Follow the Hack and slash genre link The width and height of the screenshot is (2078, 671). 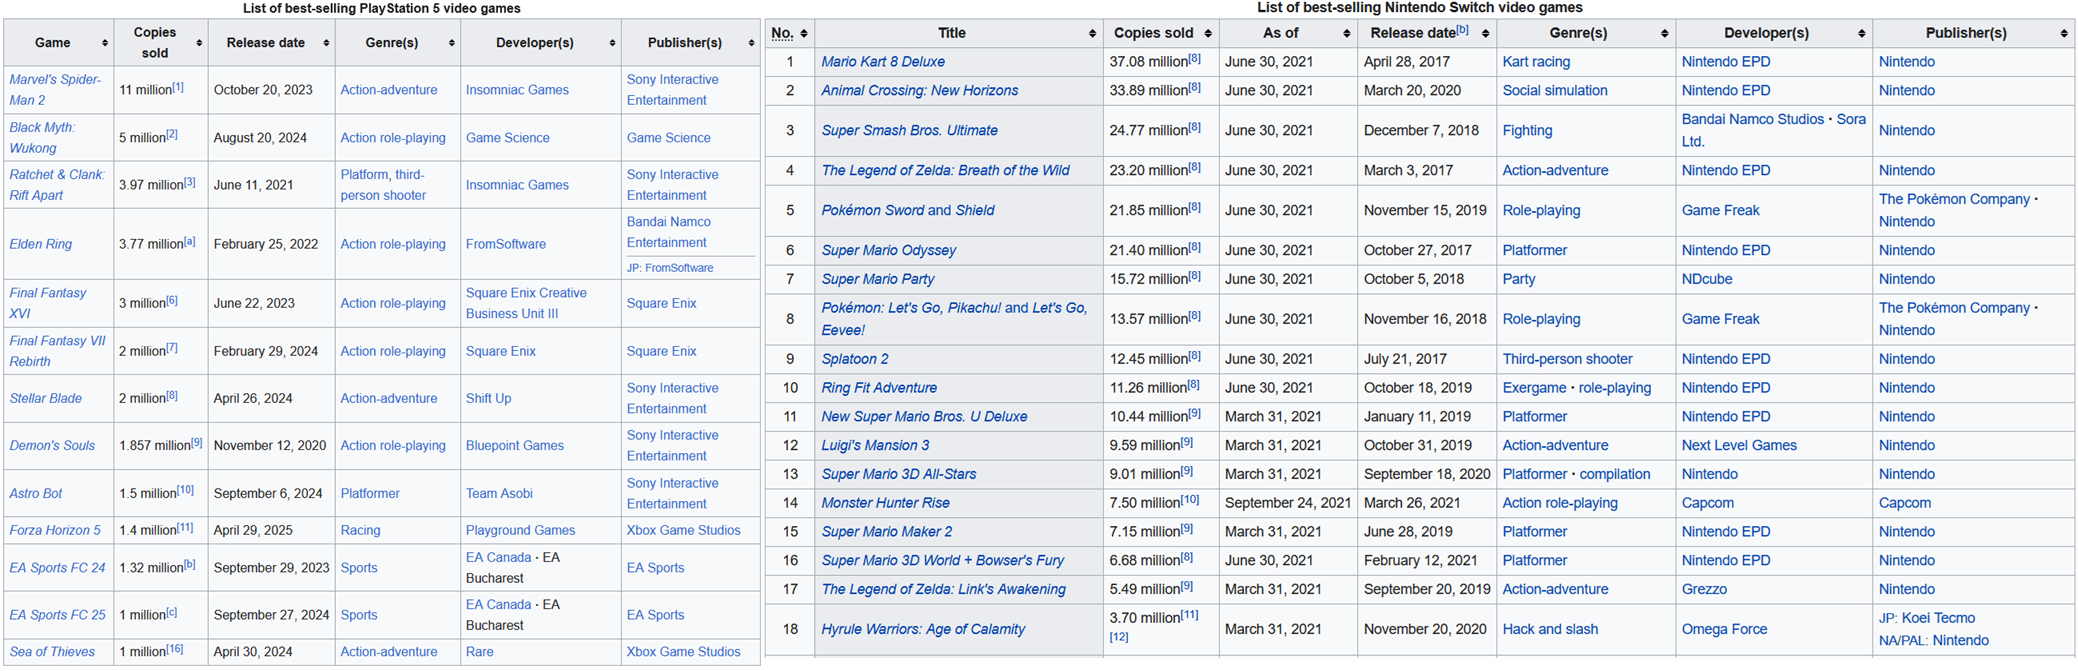point(1550,629)
